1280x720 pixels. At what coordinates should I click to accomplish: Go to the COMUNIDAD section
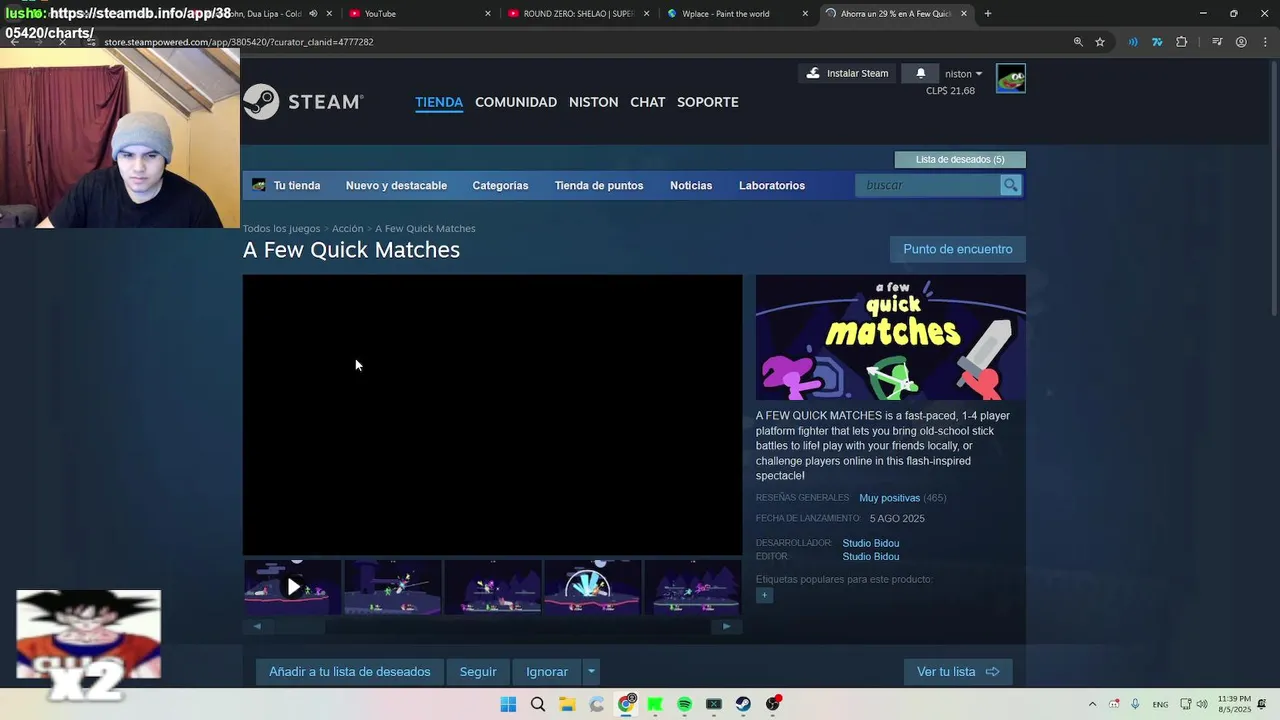(x=516, y=102)
